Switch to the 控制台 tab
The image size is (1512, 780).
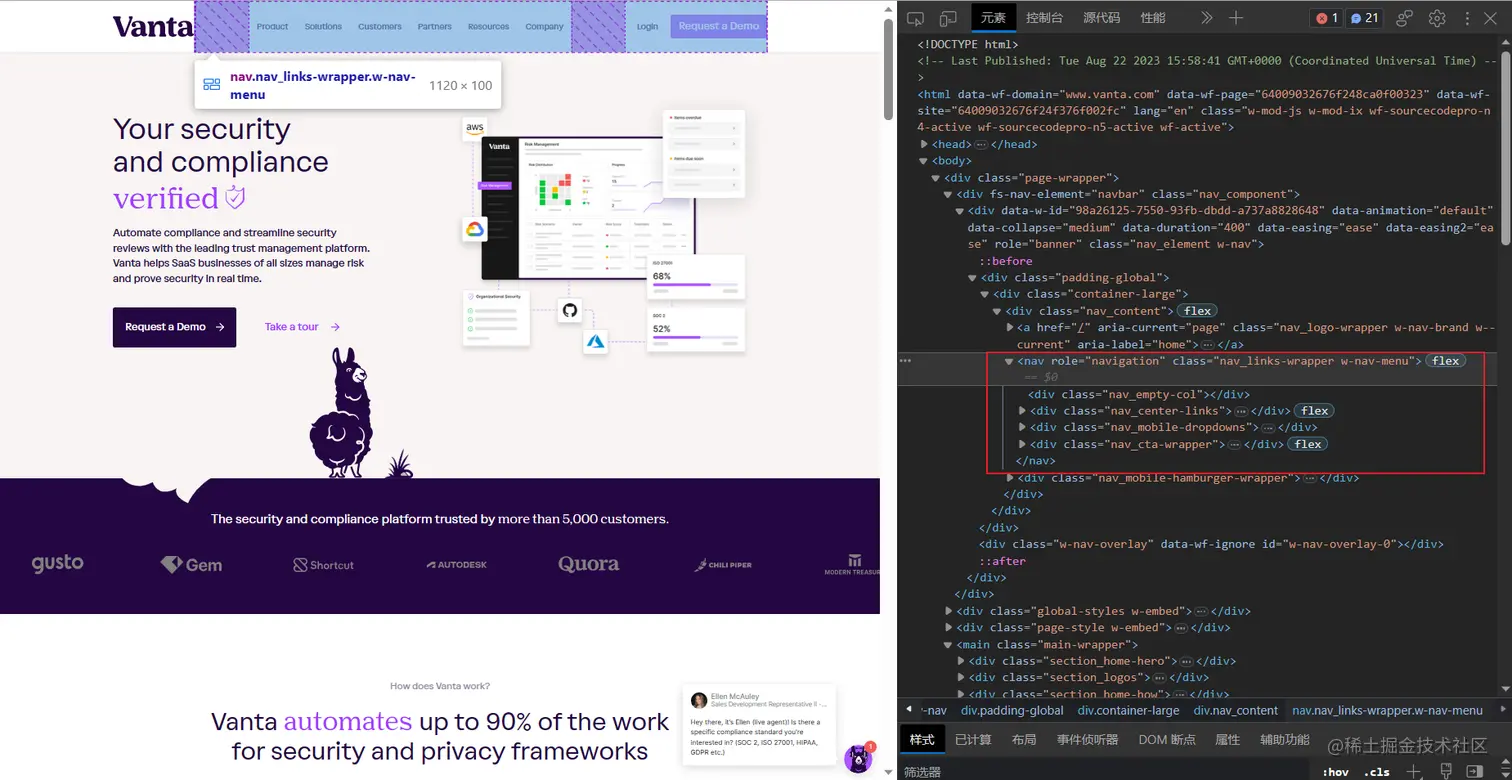point(1044,17)
